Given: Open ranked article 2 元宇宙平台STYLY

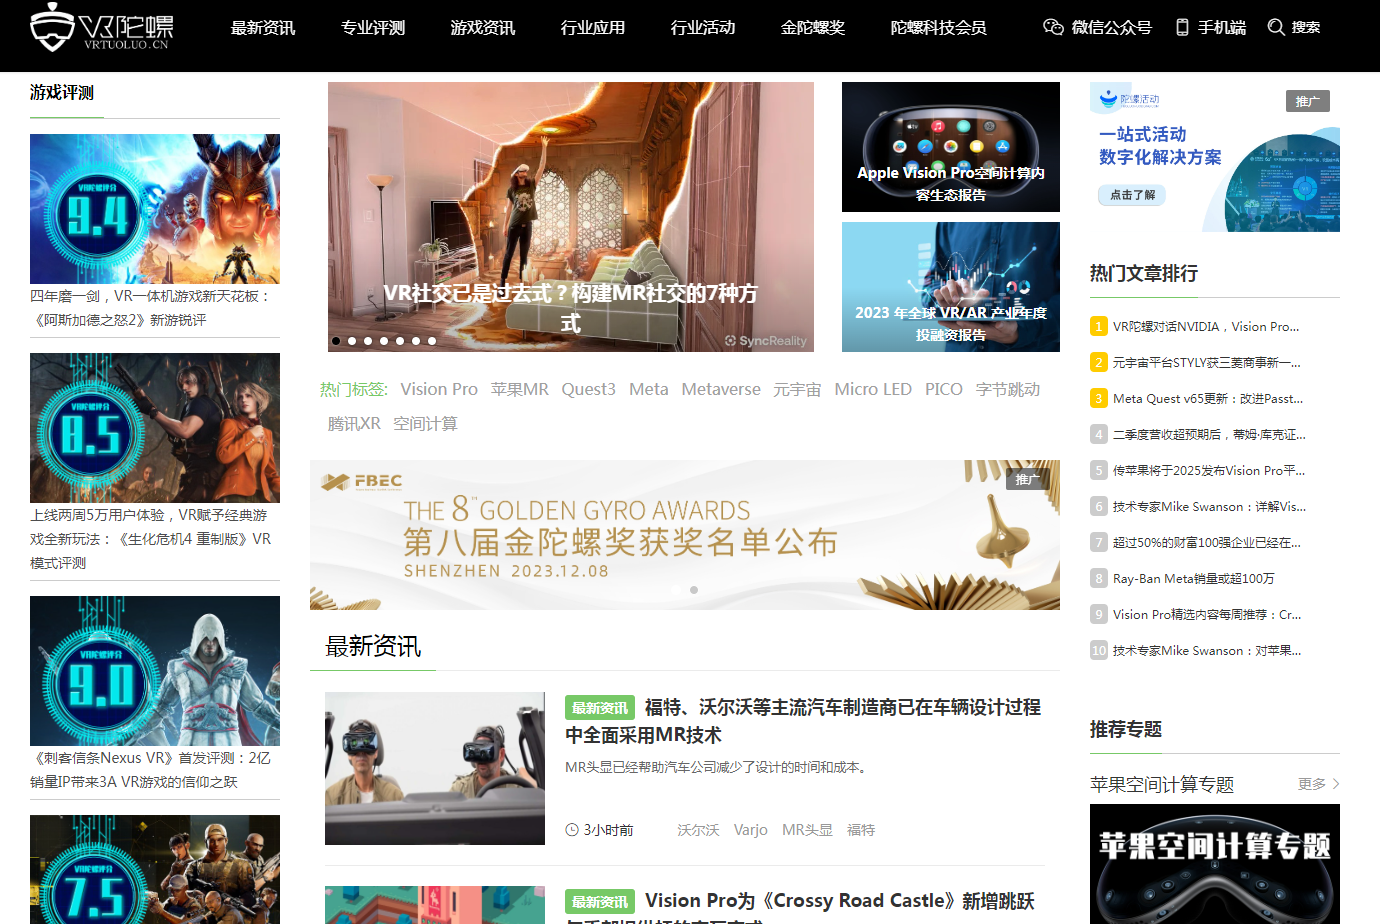Looking at the screenshot, I should 1206,362.
